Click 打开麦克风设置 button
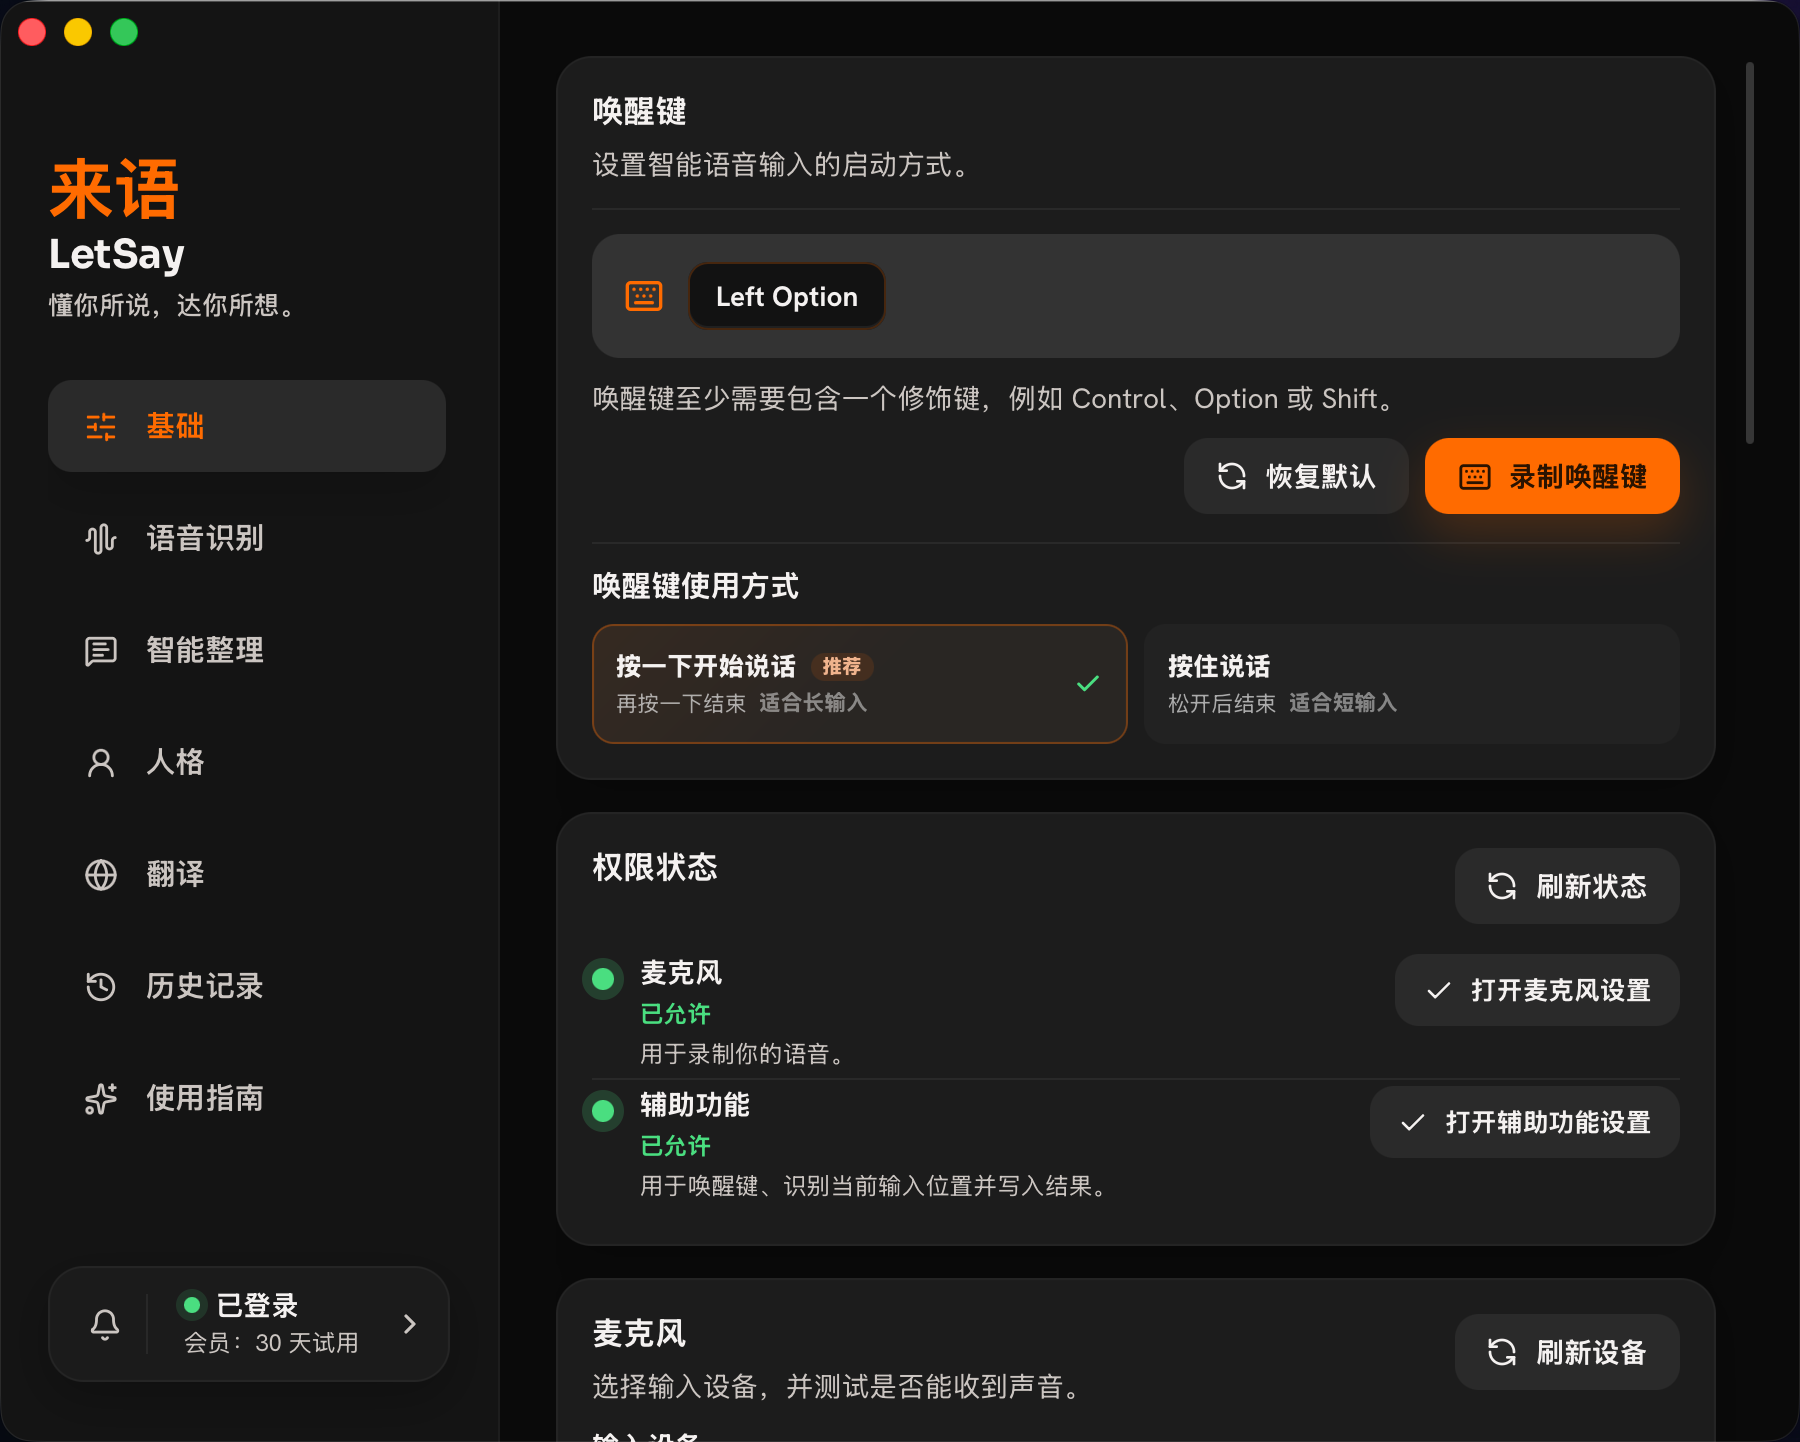This screenshot has width=1800, height=1442. (x=1537, y=990)
